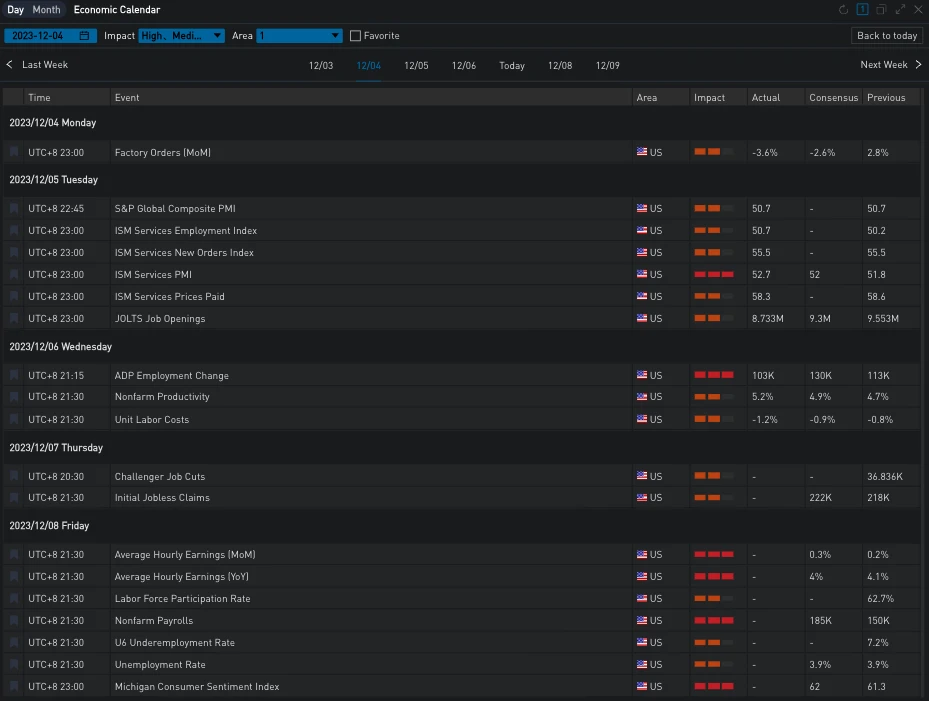Image resolution: width=929 pixels, height=701 pixels.
Task: Select the Day view toggle
Action: (x=16, y=10)
